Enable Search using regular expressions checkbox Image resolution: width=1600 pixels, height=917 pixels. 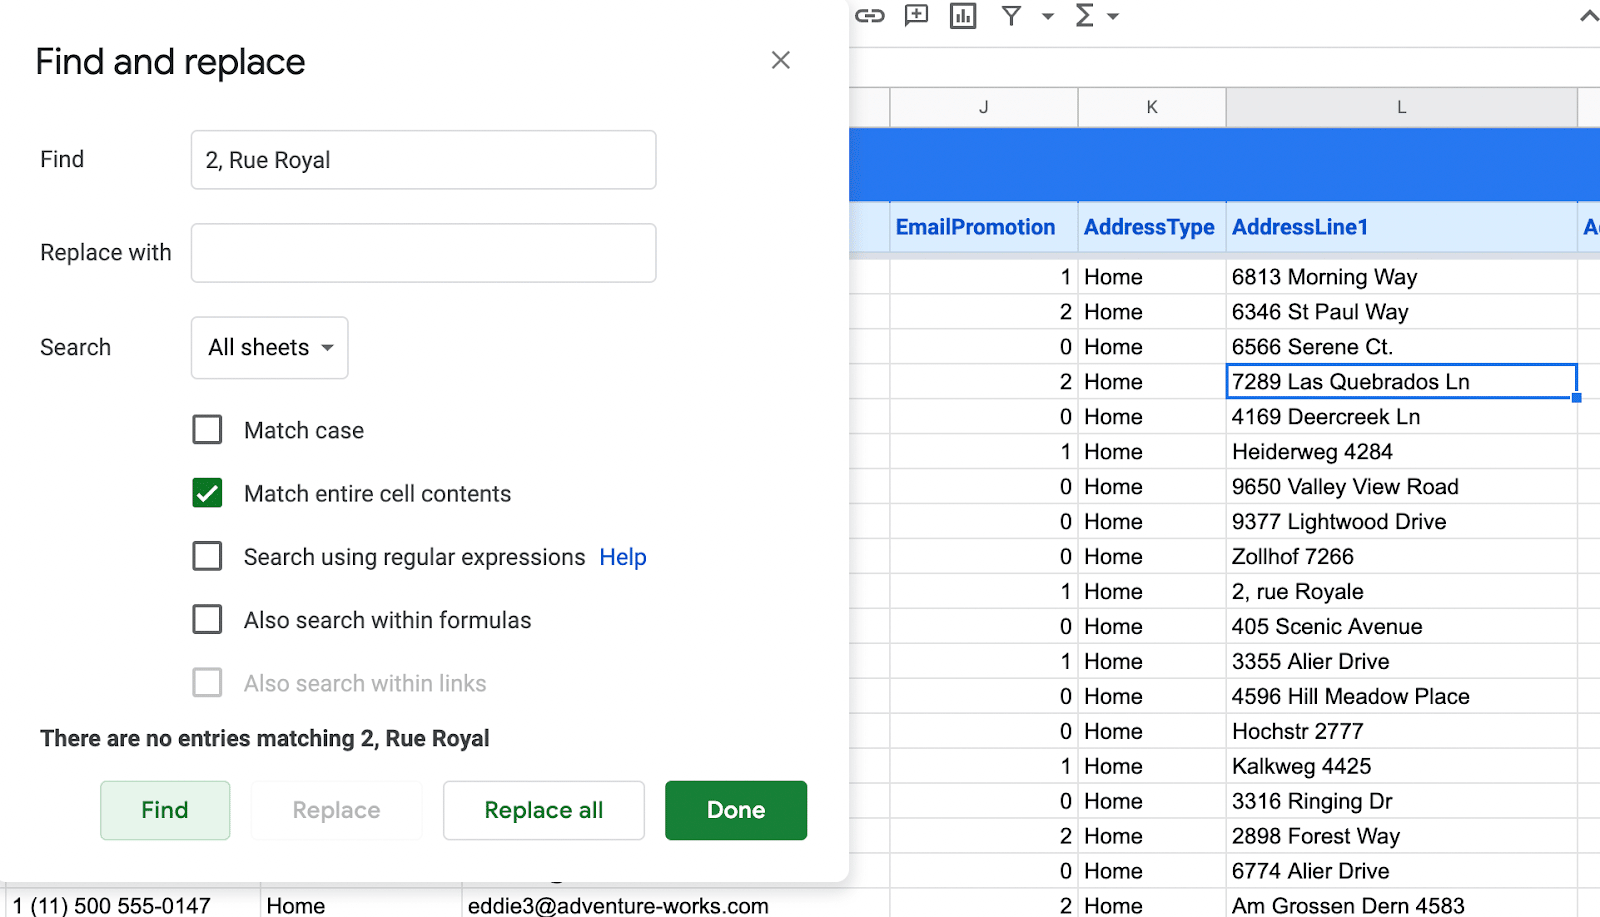pyautogui.click(x=207, y=556)
